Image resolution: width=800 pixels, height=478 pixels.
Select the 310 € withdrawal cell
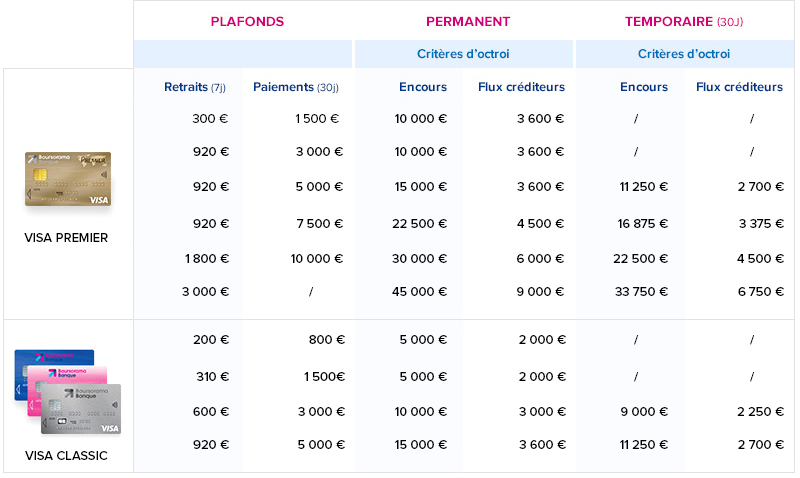pos(211,375)
